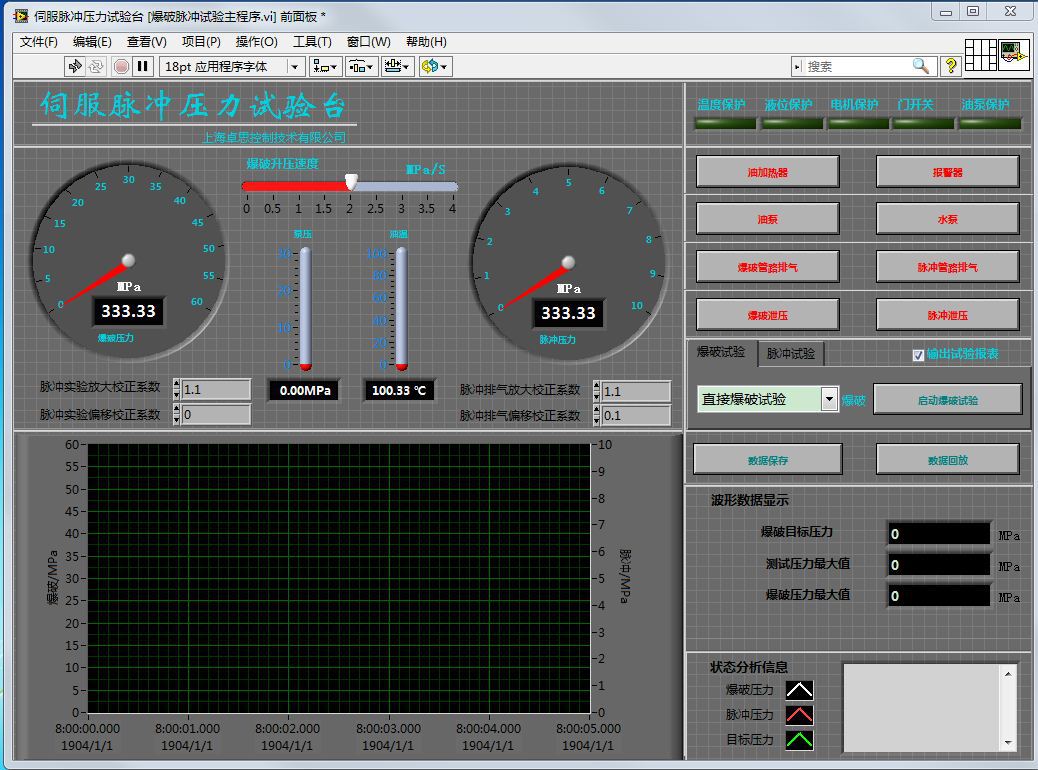Screen dimensions: 1038x770
Task: Click the 油泵保护 indicator light
Action: [990, 123]
